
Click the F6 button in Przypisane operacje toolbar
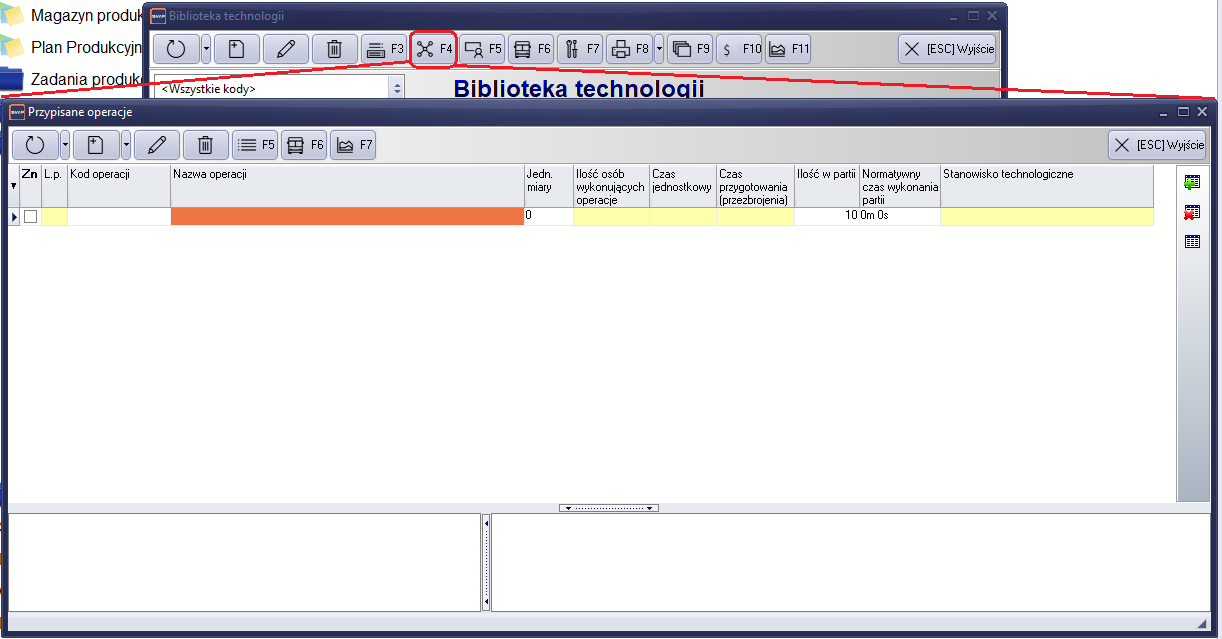(304, 145)
